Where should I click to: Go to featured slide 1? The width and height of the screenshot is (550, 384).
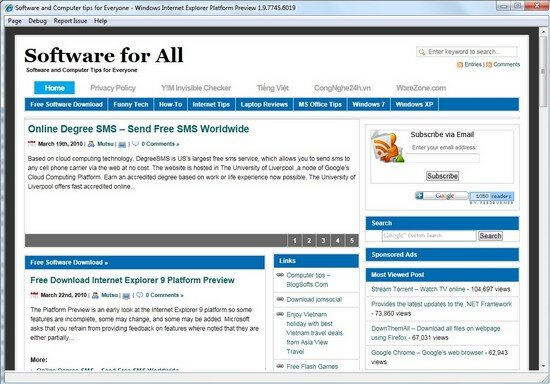click(295, 241)
